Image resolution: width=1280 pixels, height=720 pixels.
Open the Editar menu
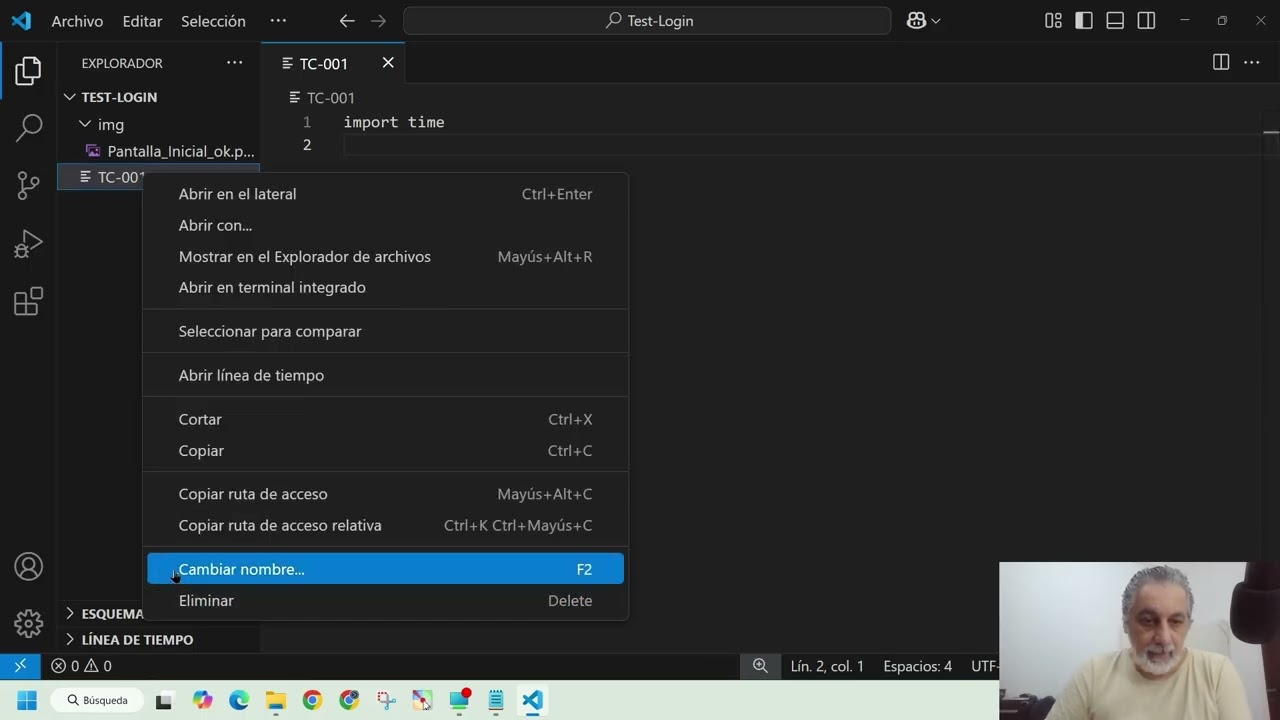[x=142, y=20]
